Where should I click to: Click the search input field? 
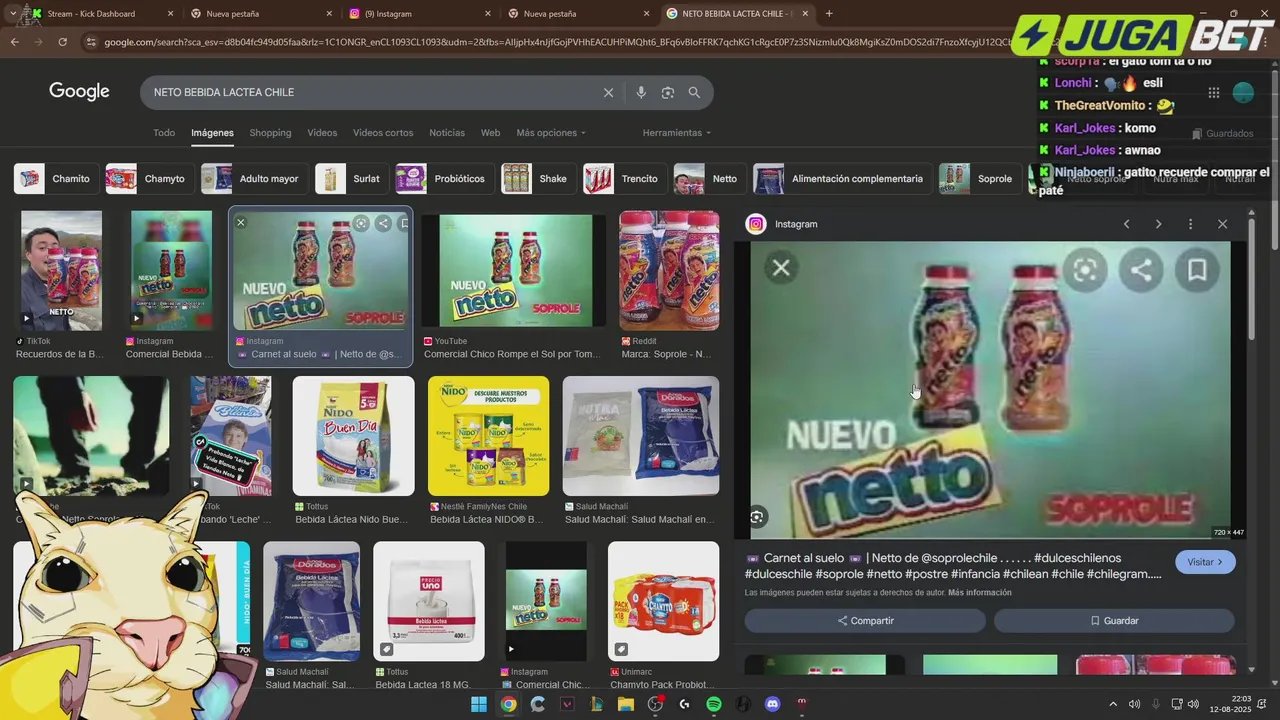coord(370,92)
